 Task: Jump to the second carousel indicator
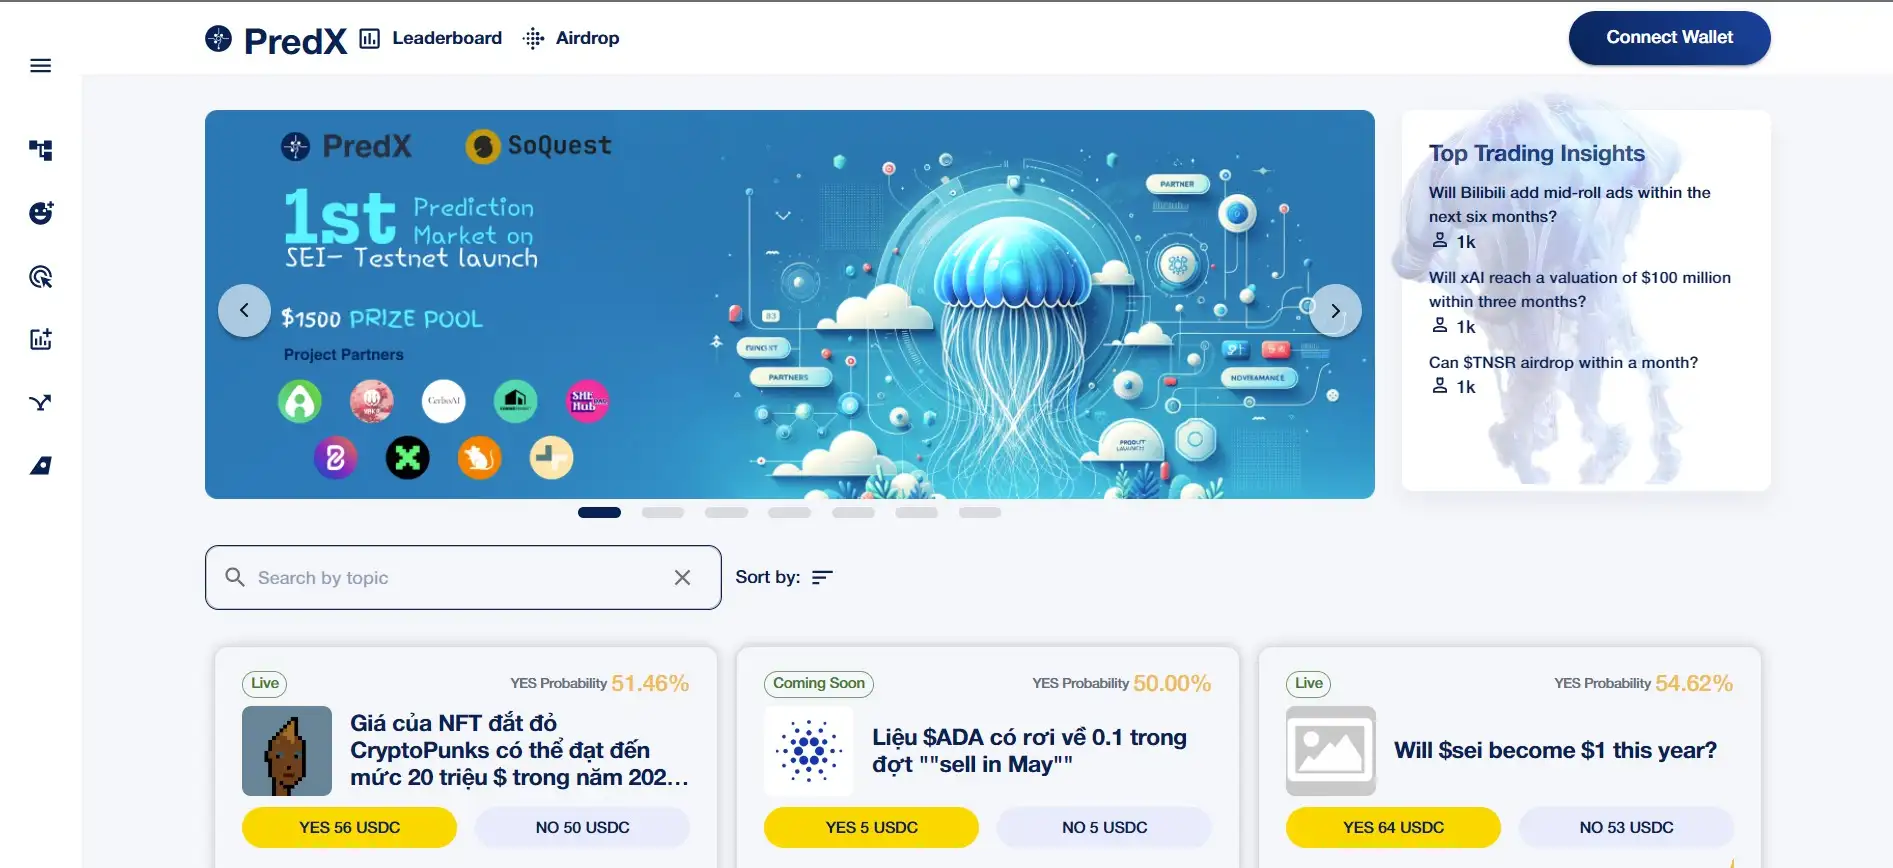point(662,512)
